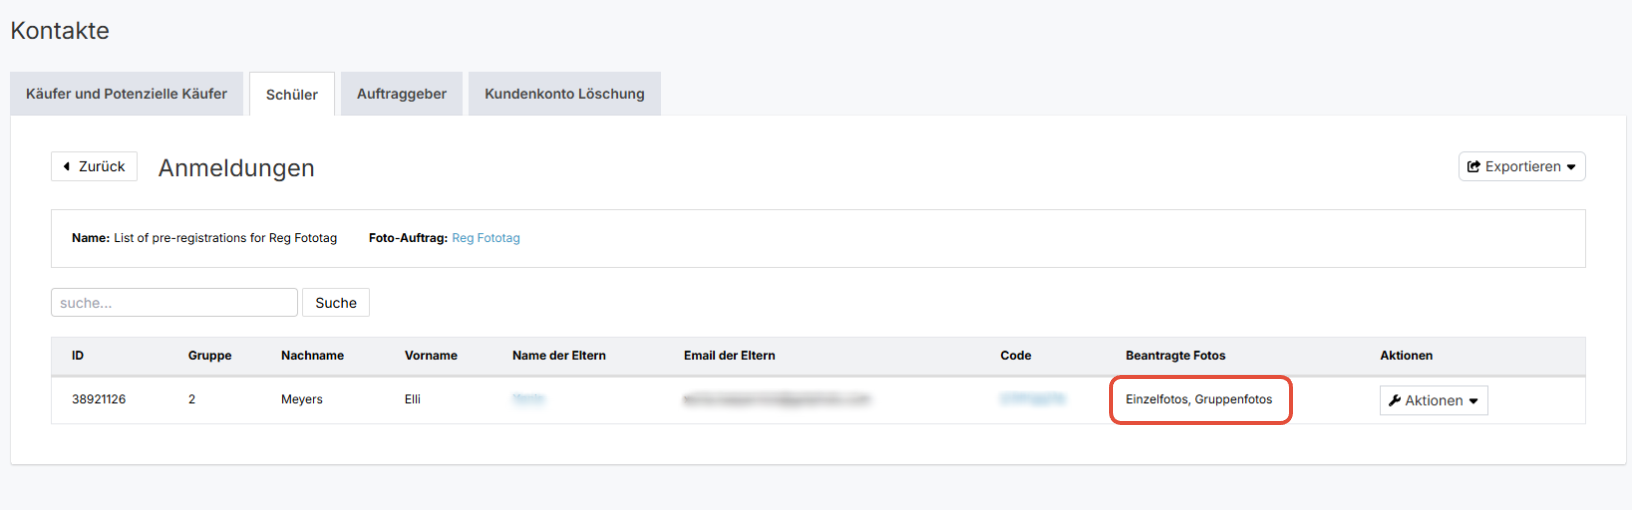
Task: Open the Auftraggeber tab
Action: pos(402,94)
